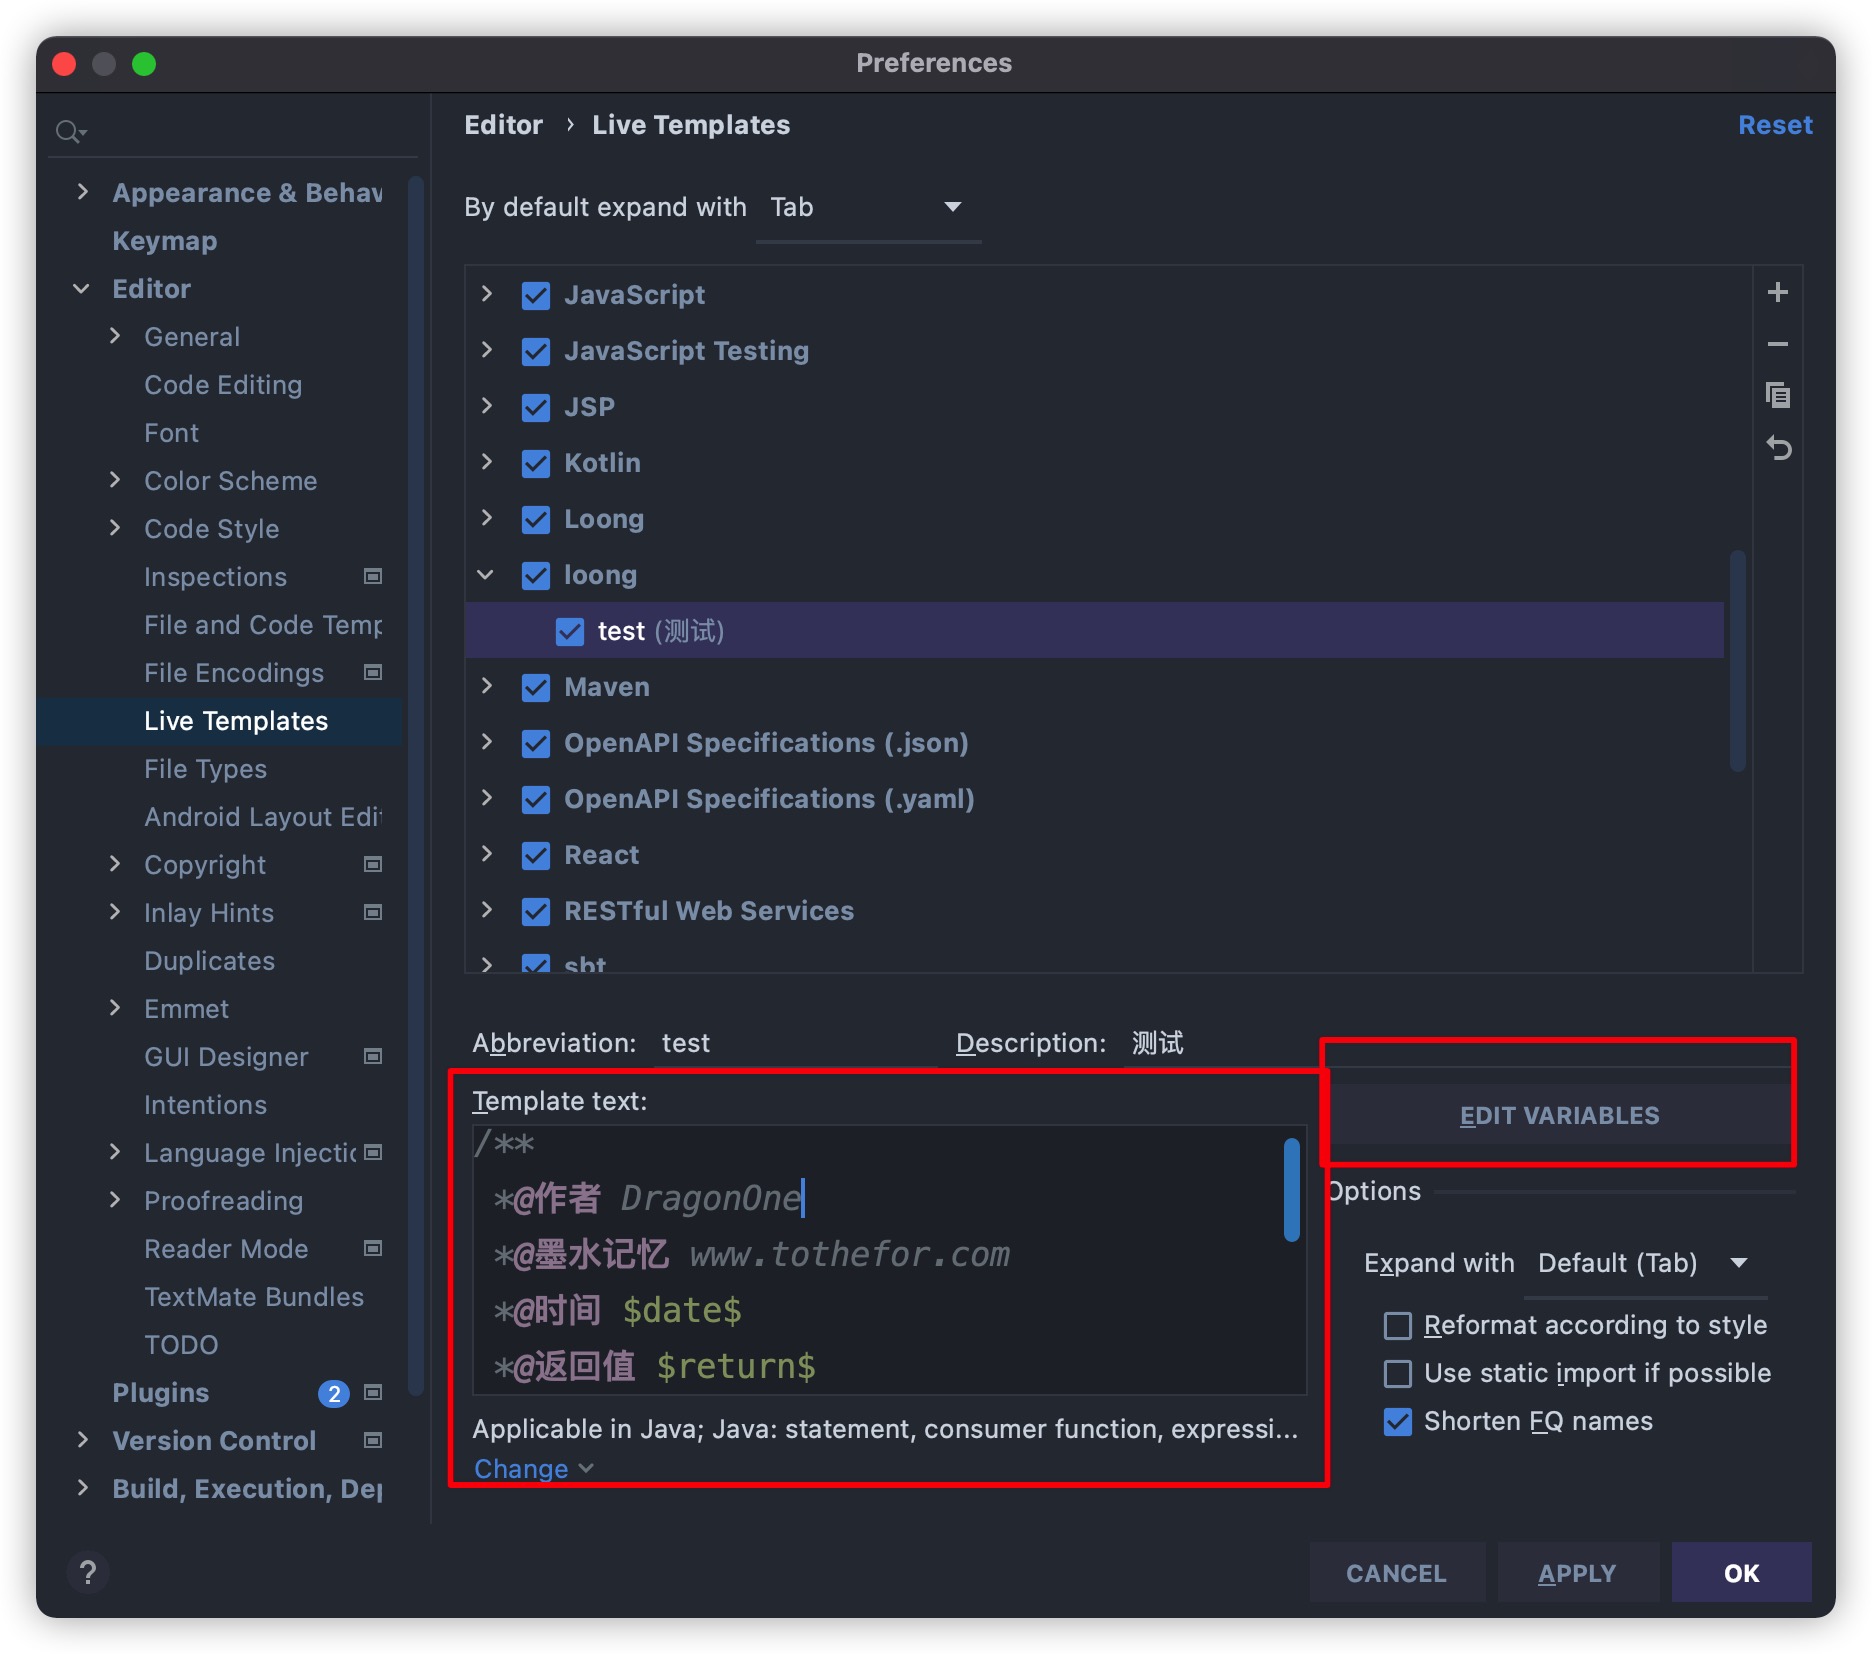Expand the Emmet settings node
This screenshot has width=1872, height=1654.
(115, 1008)
